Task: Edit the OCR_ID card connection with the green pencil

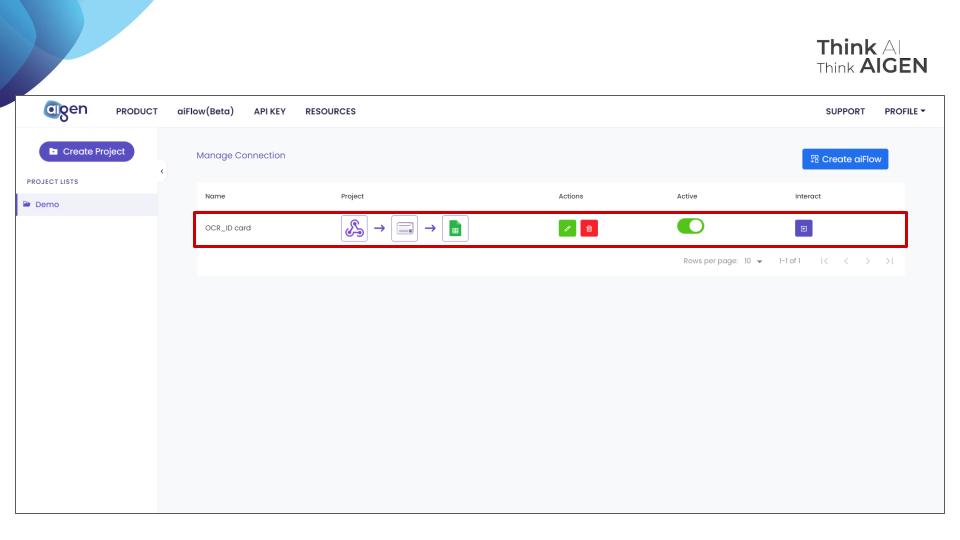Action: coord(568,228)
